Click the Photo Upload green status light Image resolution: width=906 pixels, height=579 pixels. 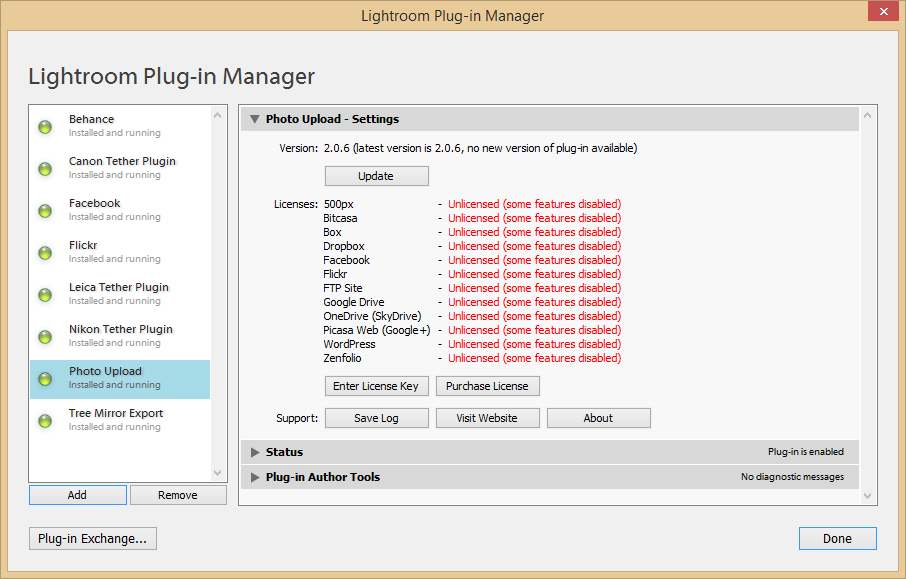(45, 379)
